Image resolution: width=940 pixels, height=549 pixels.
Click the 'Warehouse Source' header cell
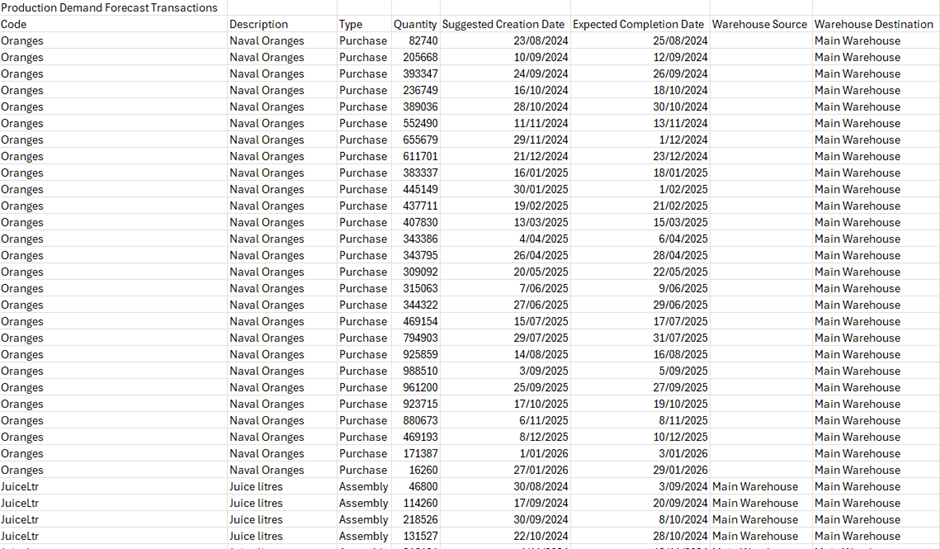[760, 24]
